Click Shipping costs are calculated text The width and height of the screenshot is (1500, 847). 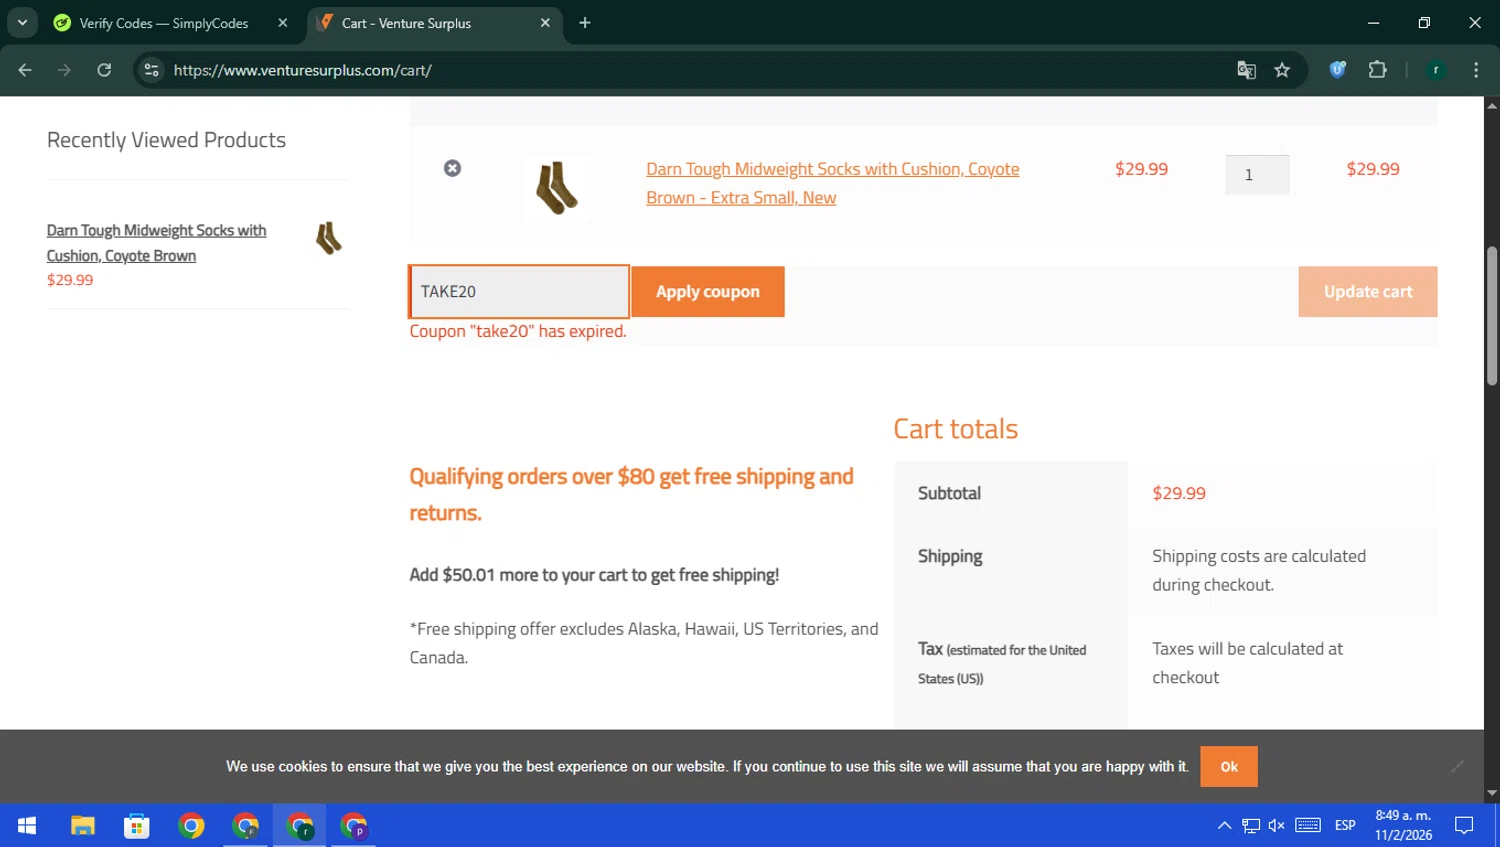1259,570
